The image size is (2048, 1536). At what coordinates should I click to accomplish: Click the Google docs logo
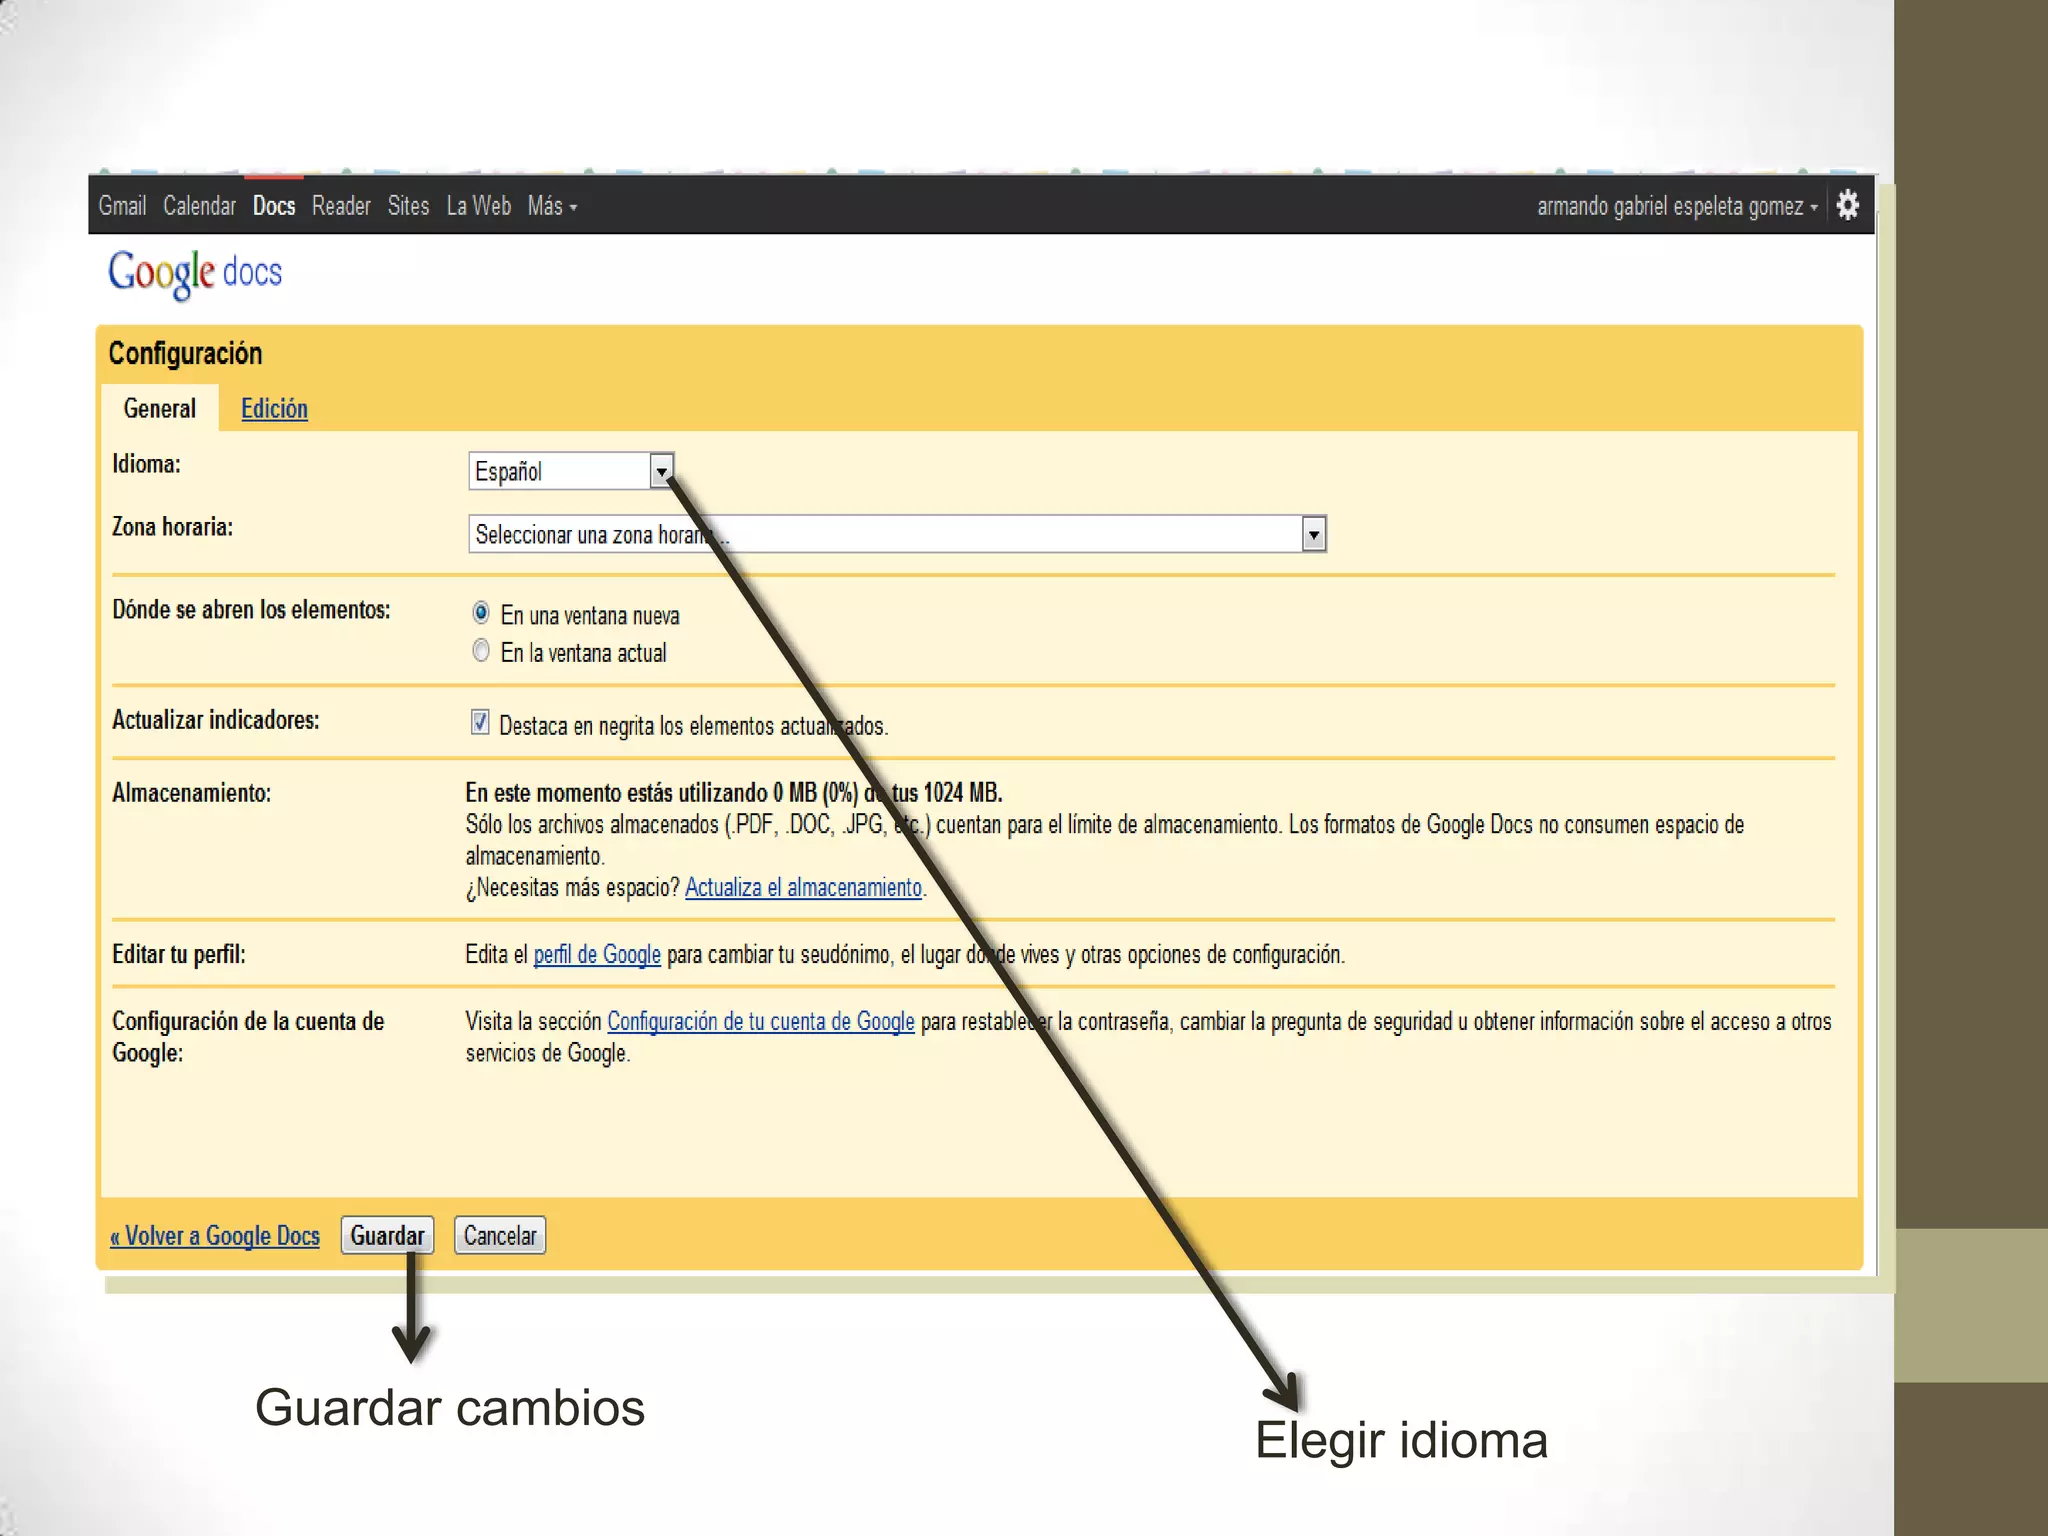(x=195, y=273)
